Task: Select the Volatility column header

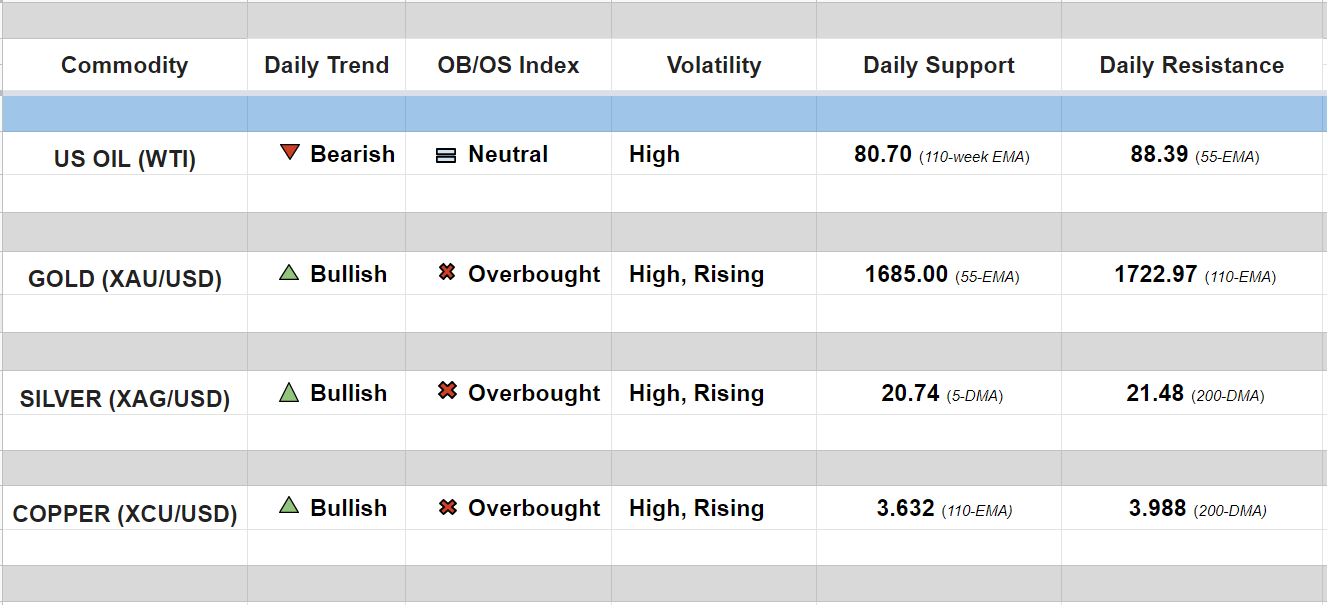Action: [713, 66]
